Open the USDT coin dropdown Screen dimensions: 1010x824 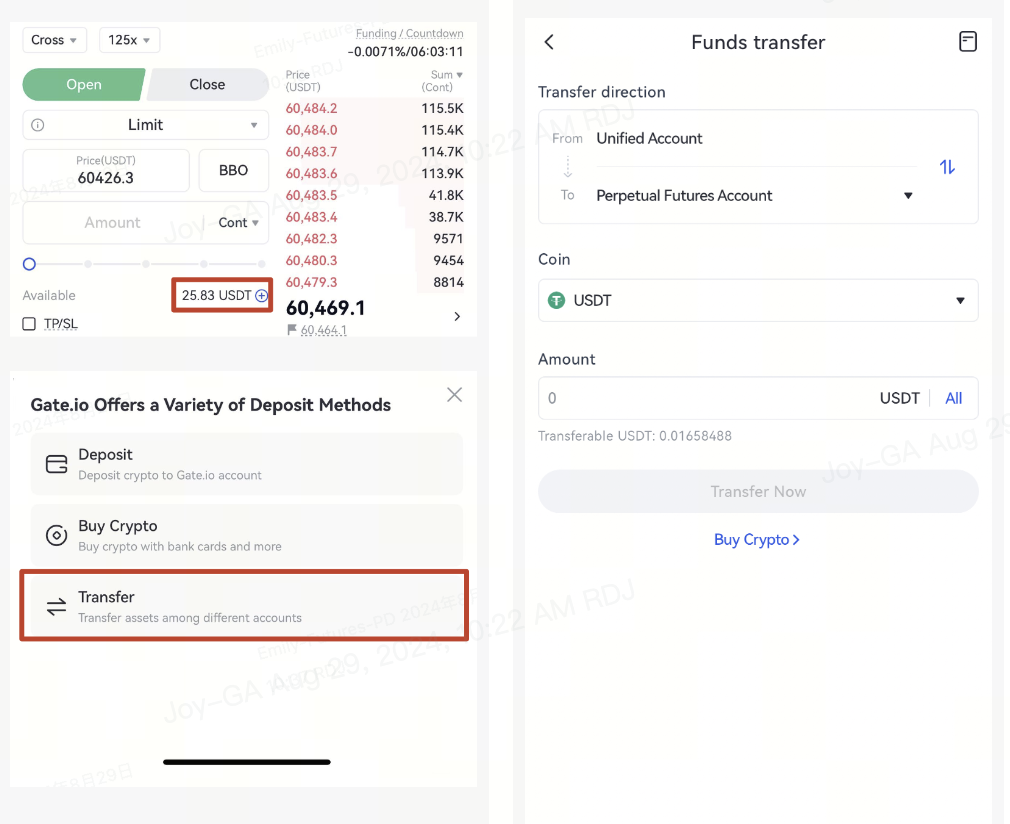tap(758, 300)
